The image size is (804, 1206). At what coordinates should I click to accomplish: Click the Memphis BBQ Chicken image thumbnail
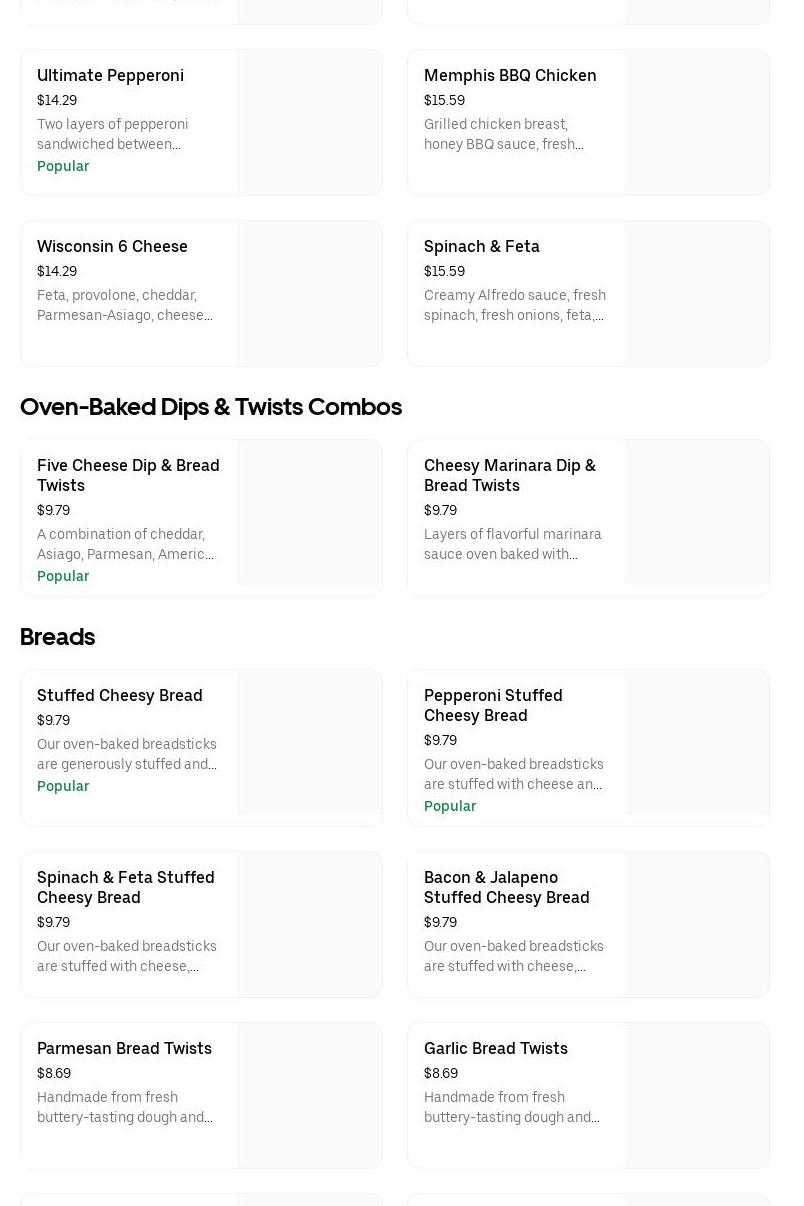(697, 123)
